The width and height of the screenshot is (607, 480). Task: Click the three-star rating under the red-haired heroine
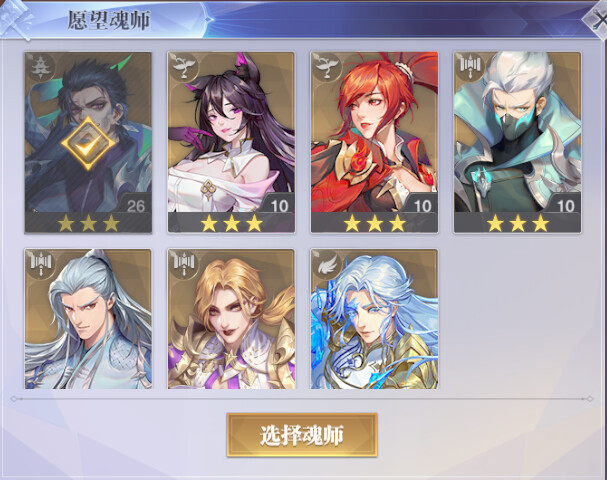tap(374, 223)
